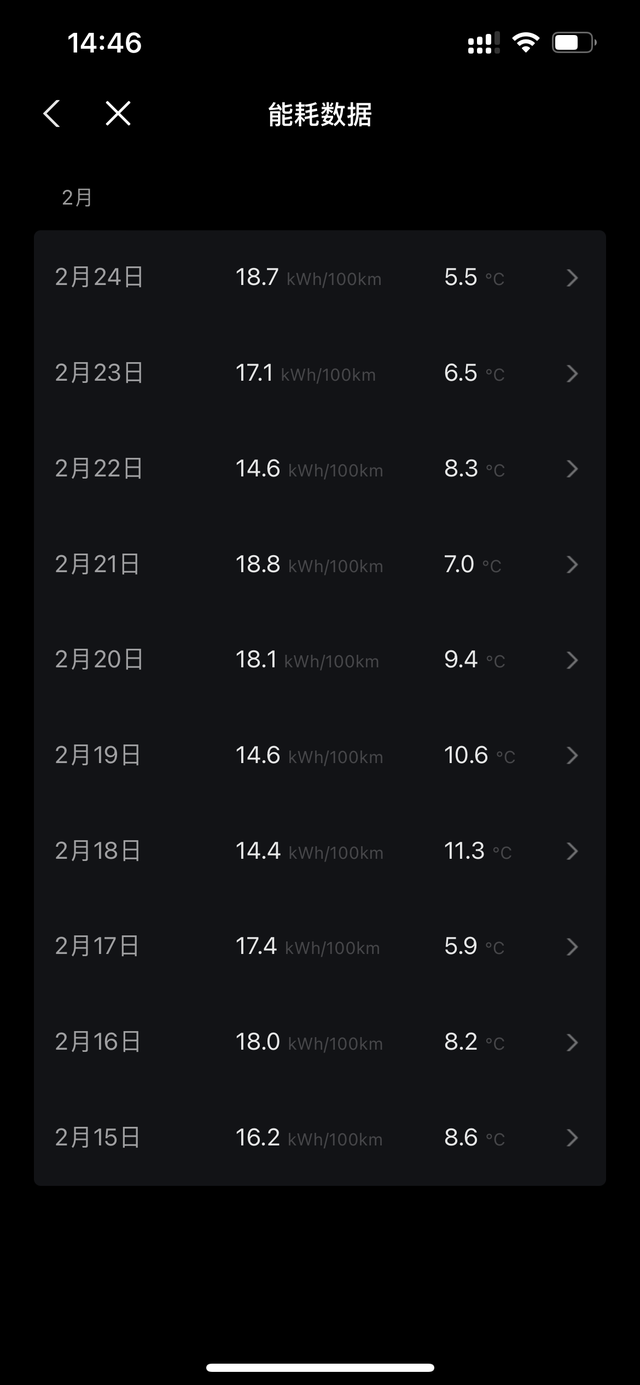This screenshot has height=1385, width=640.
Task: Tap the 能耗数据 title
Action: click(319, 115)
